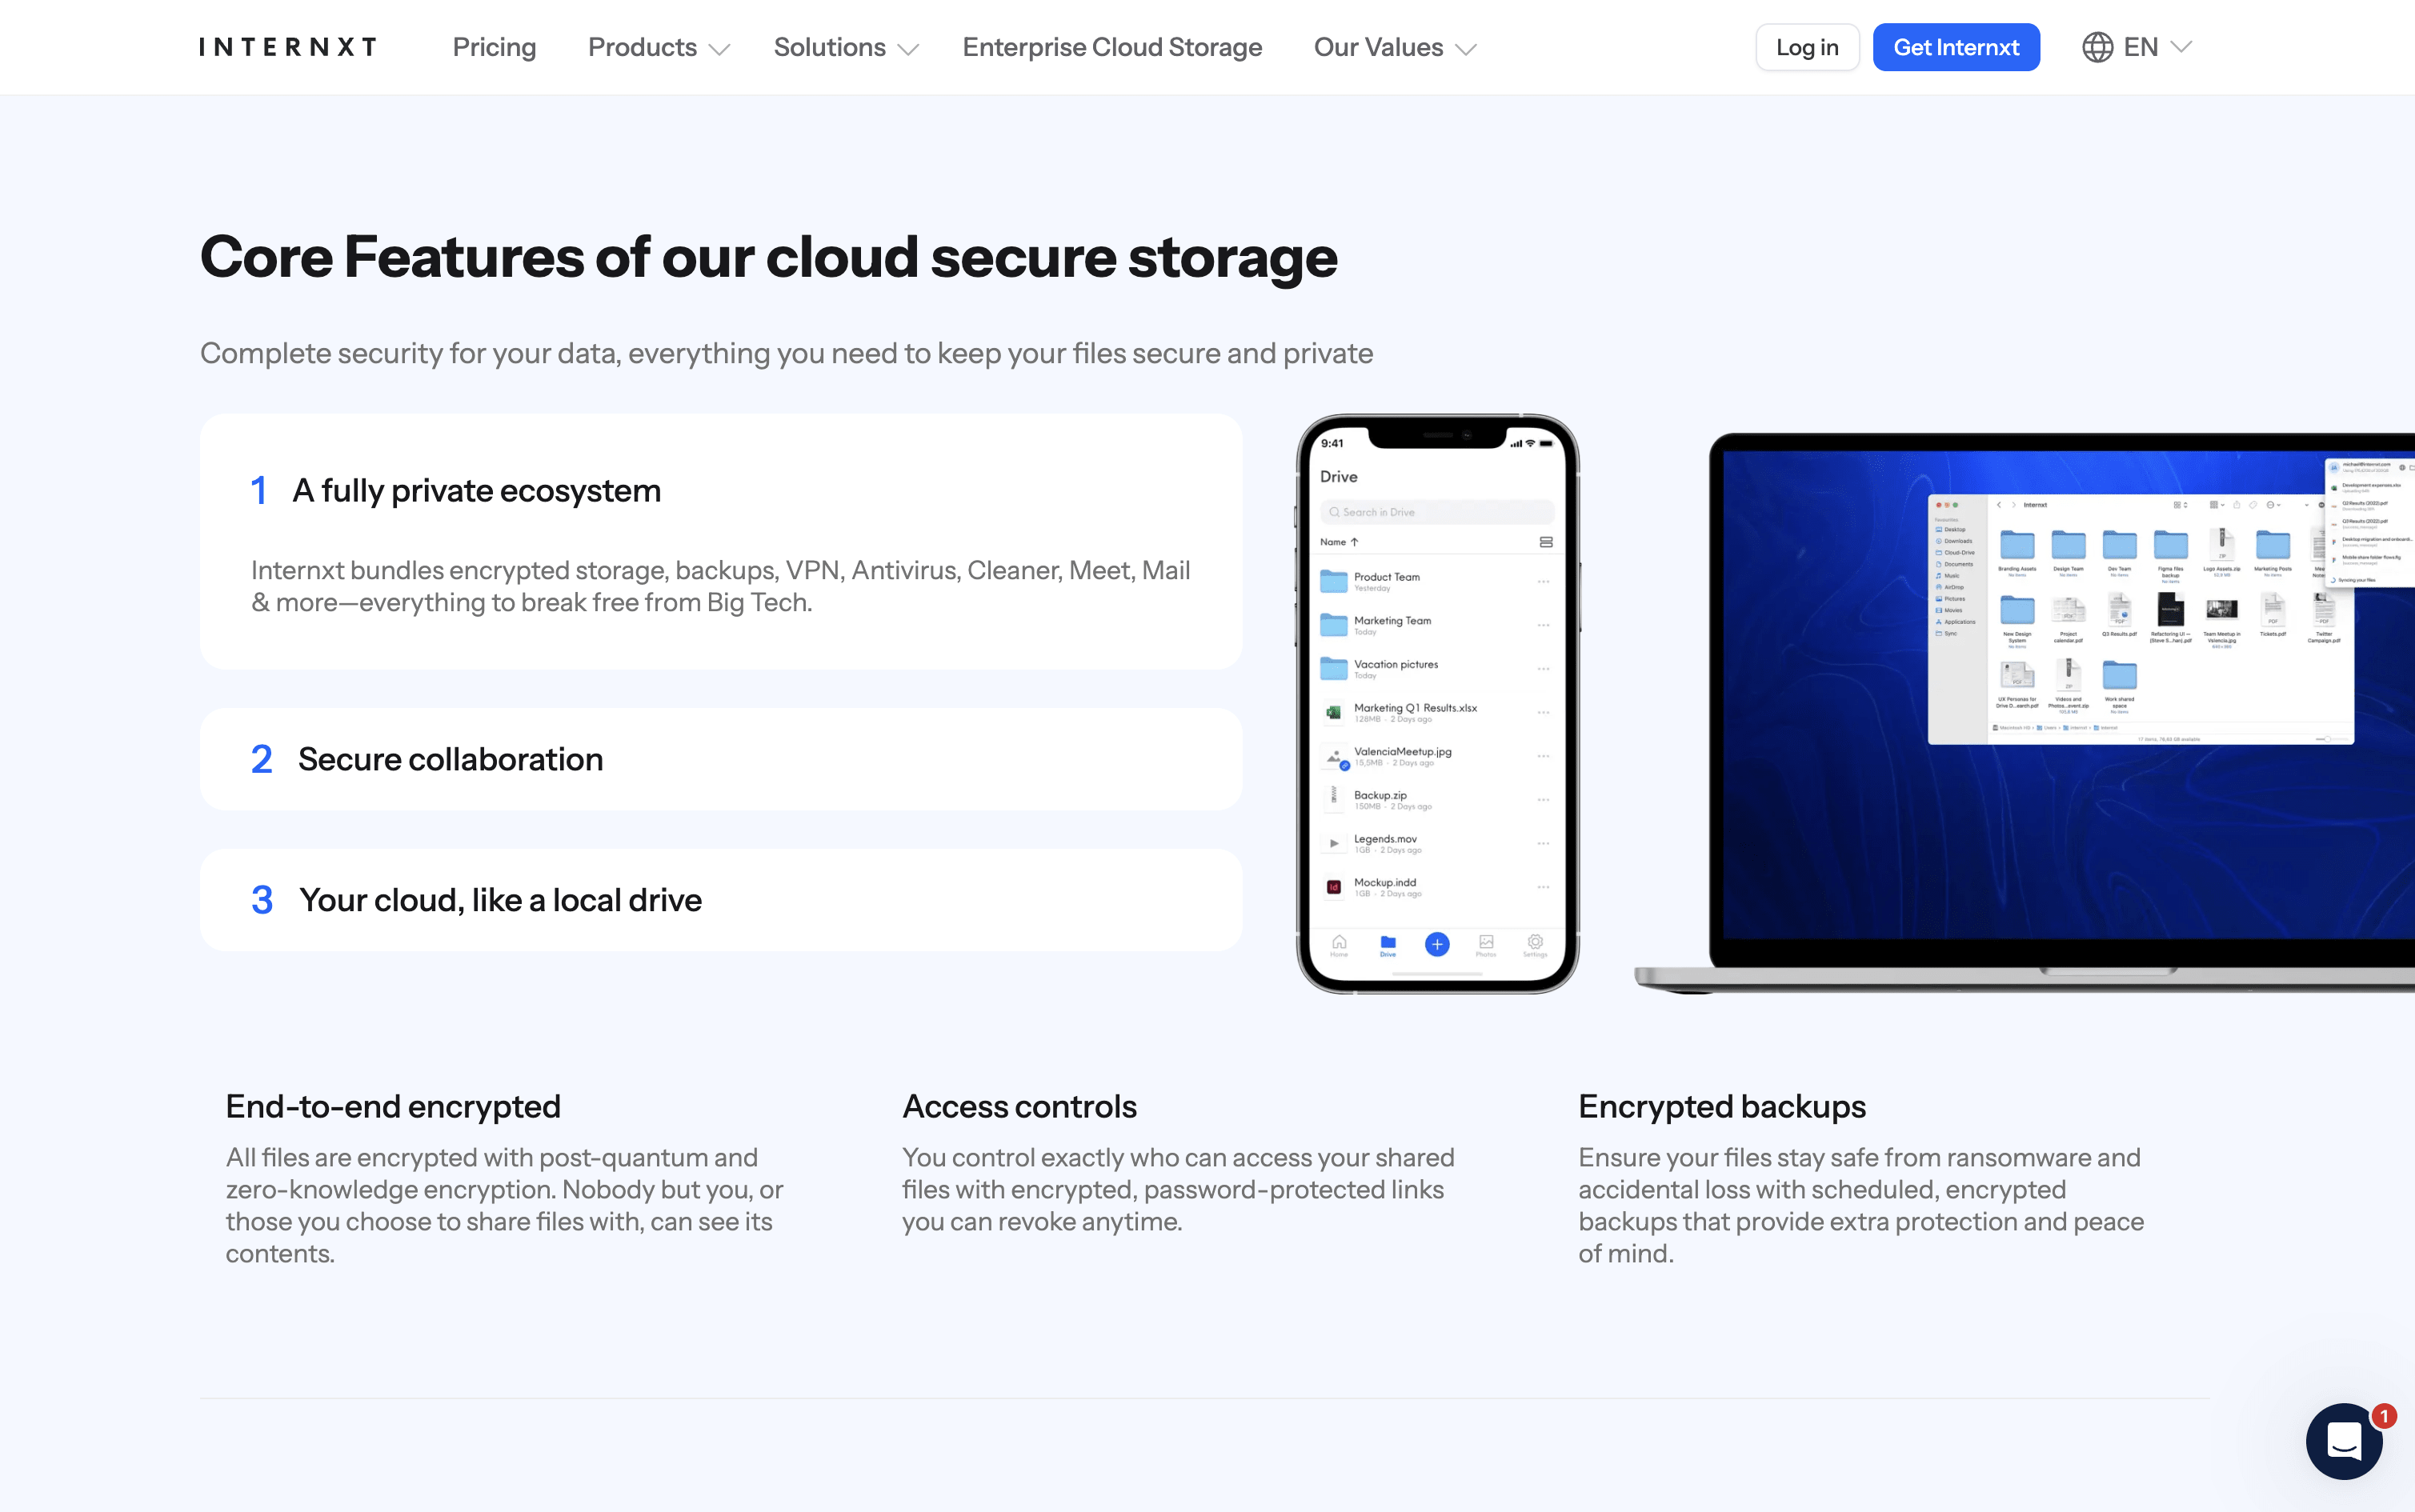
Task: Click the Internxt logo in the header
Action: [x=288, y=47]
